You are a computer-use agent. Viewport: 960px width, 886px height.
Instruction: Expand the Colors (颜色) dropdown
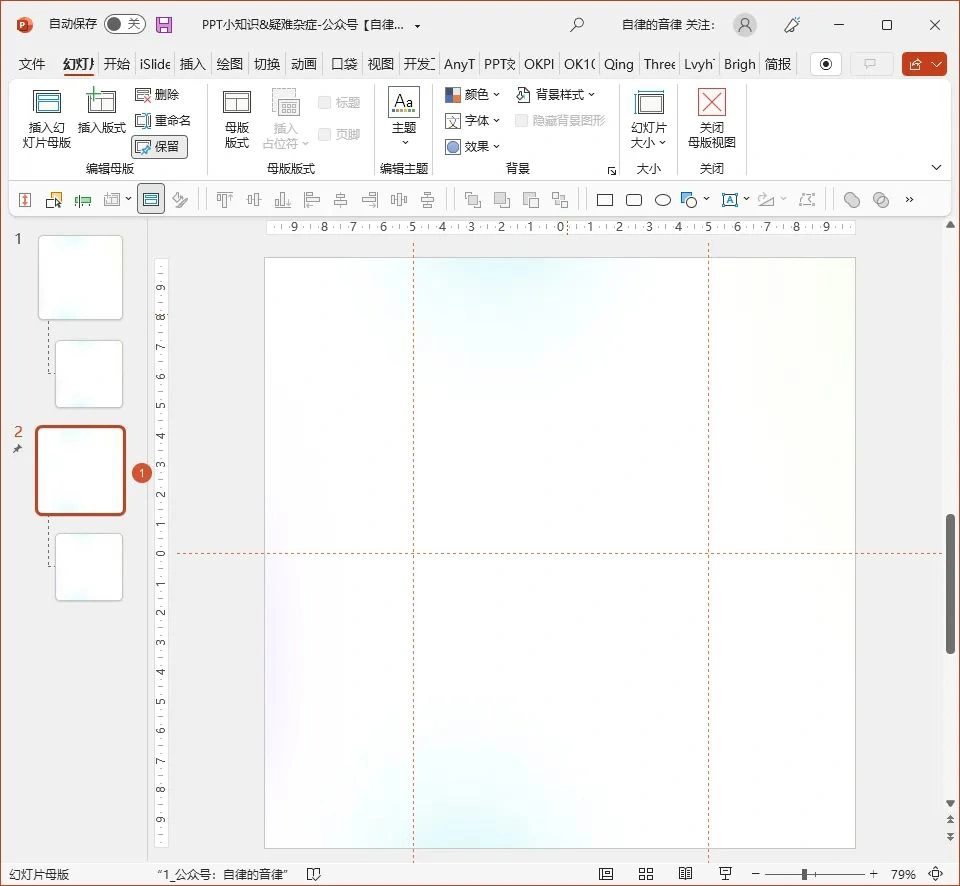pyautogui.click(x=473, y=95)
